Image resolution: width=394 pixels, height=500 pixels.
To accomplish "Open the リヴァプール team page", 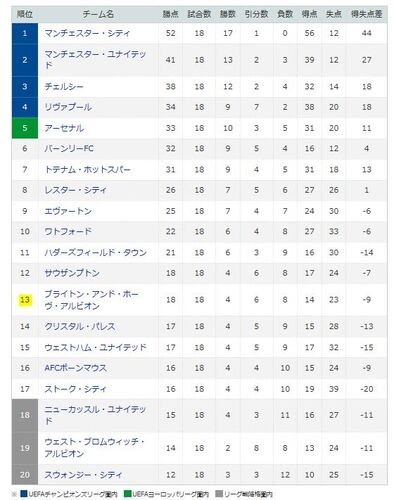I will tap(68, 107).
